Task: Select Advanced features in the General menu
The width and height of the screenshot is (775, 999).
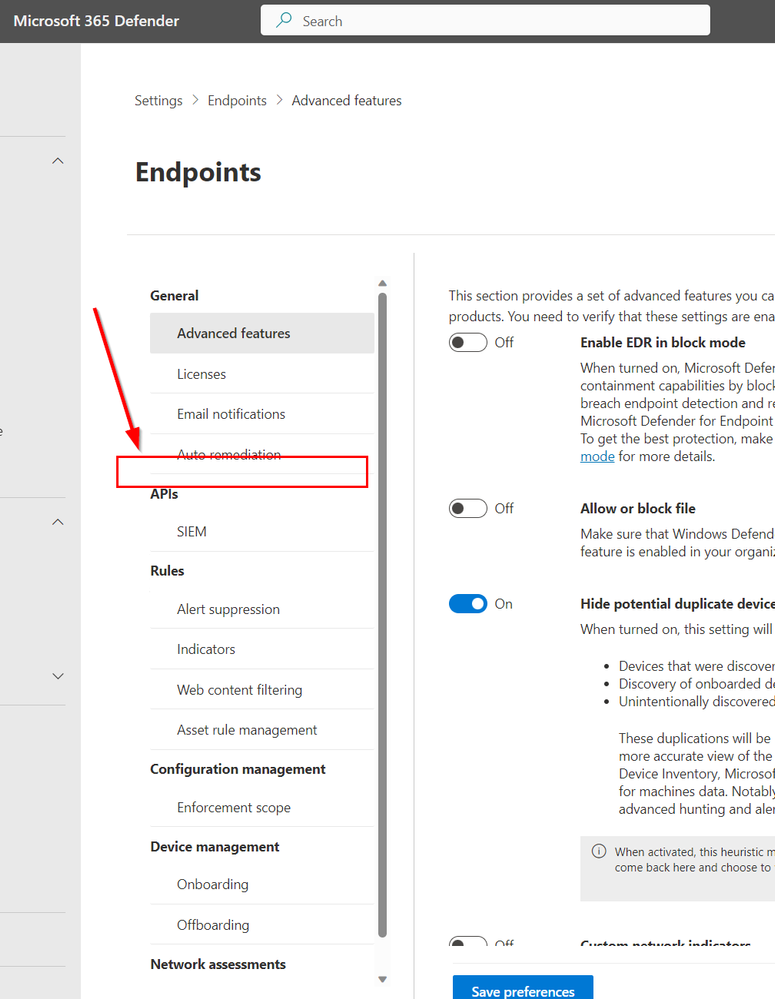Action: (262, 333)
